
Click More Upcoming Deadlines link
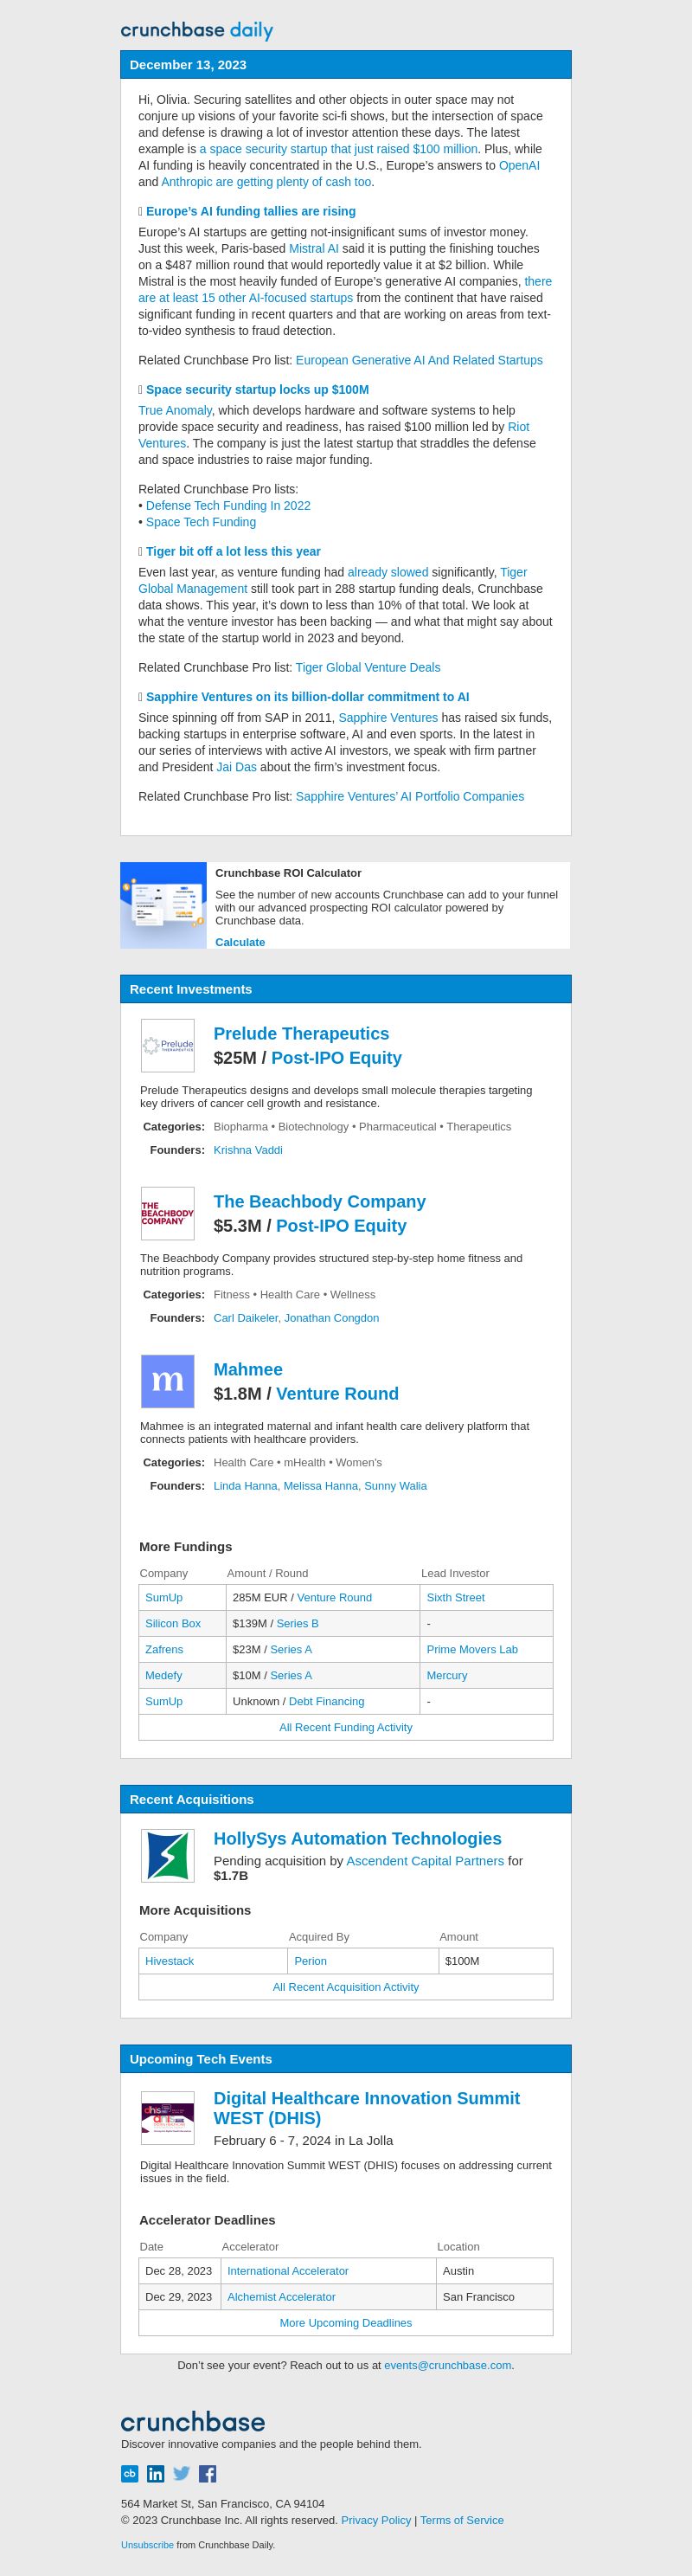point(345,2322)
